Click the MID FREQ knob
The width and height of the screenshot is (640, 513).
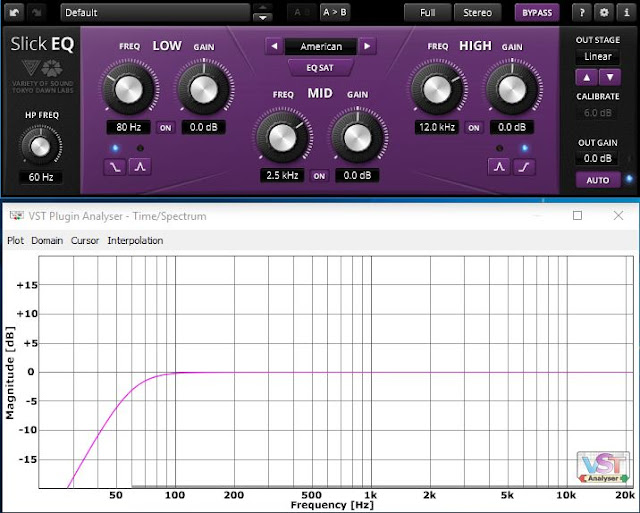pos(282,137)
